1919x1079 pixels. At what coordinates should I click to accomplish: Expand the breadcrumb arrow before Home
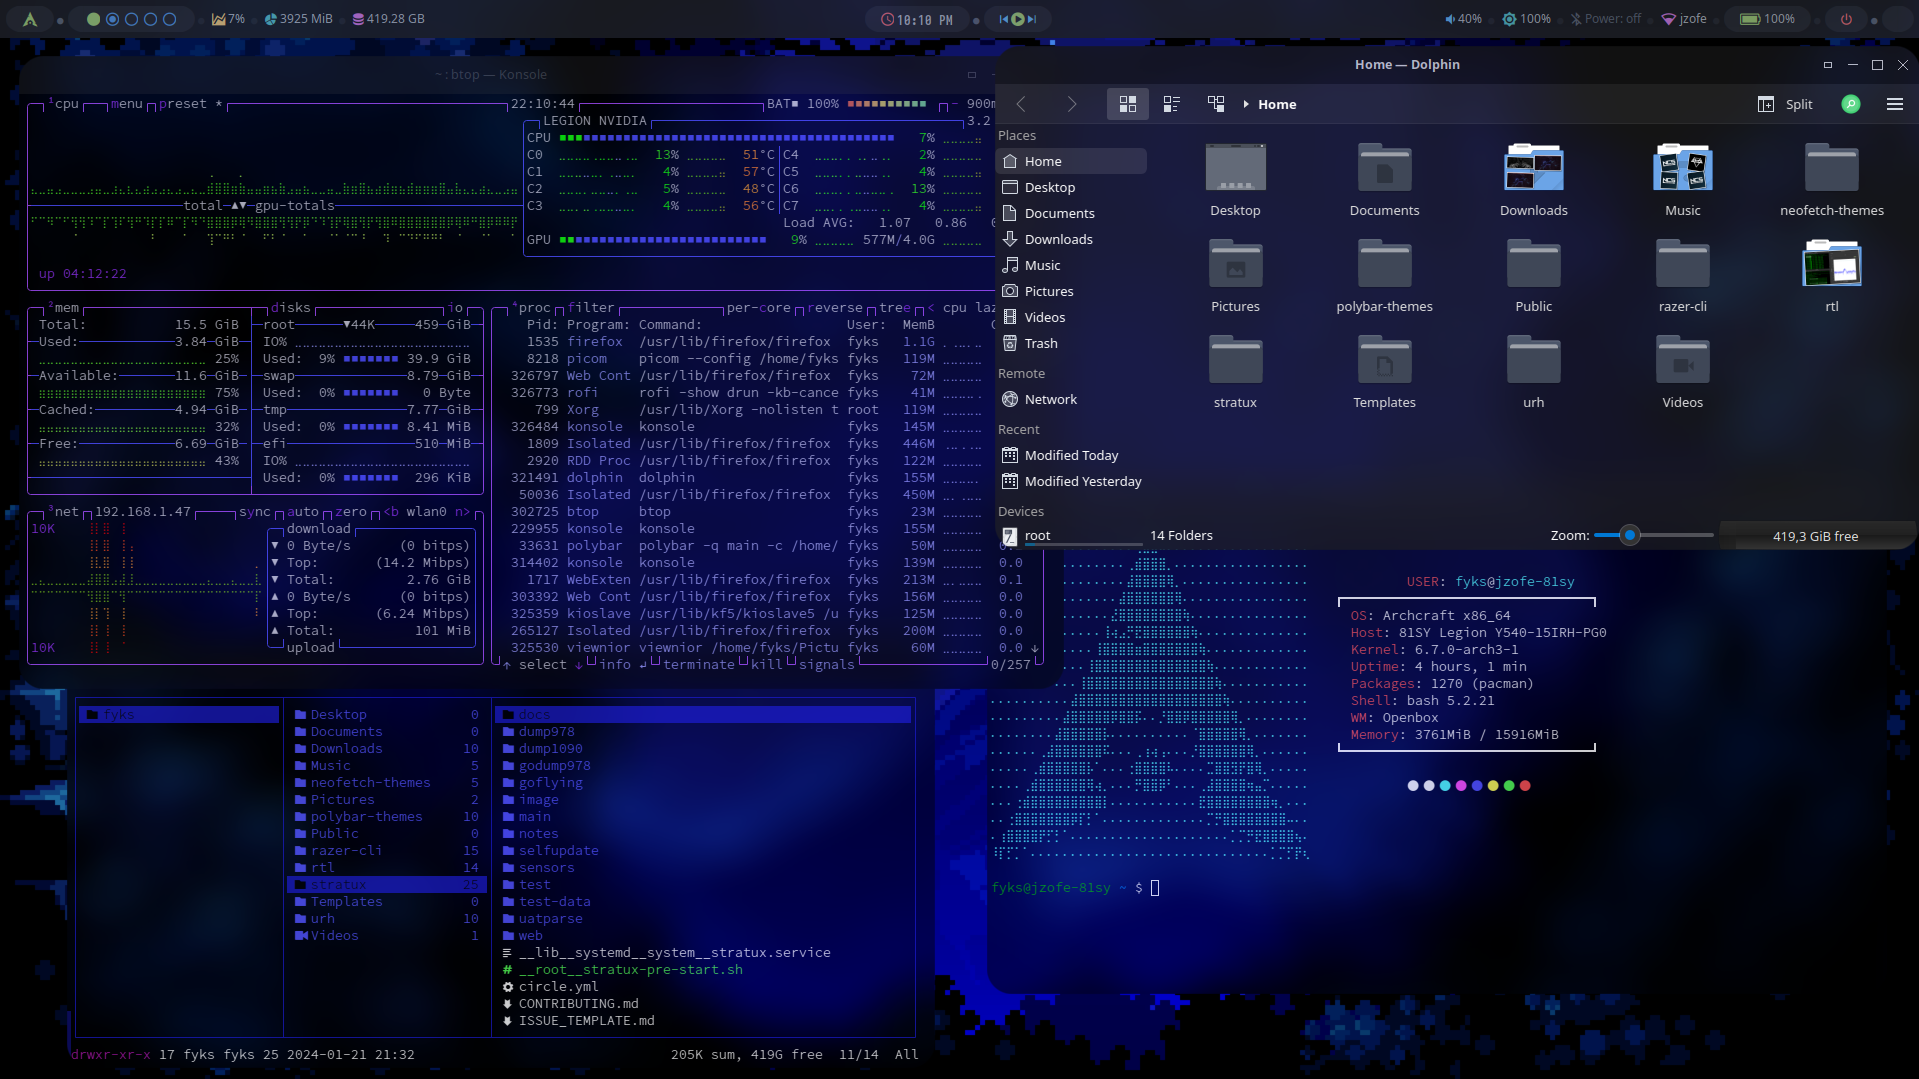coord(1246,104)
